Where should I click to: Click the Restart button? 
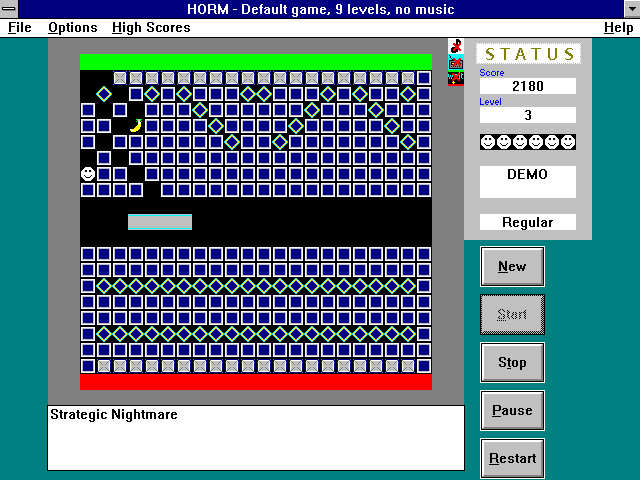pos(512,458)
